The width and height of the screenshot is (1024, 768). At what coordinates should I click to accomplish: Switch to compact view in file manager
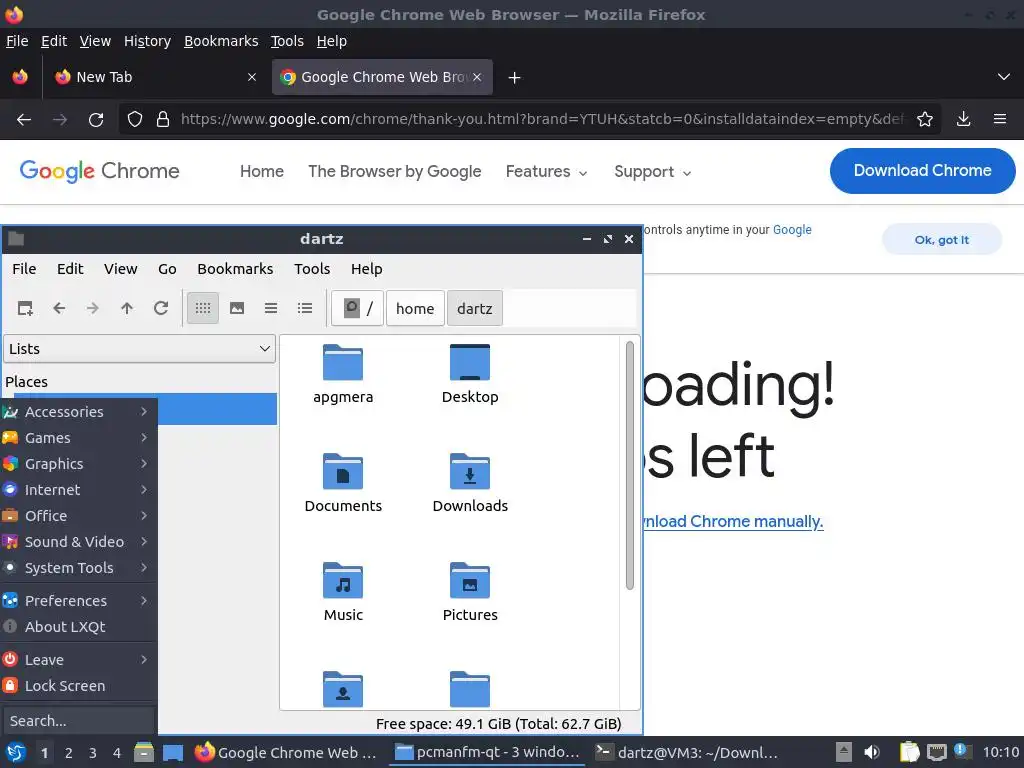point(271,308)
